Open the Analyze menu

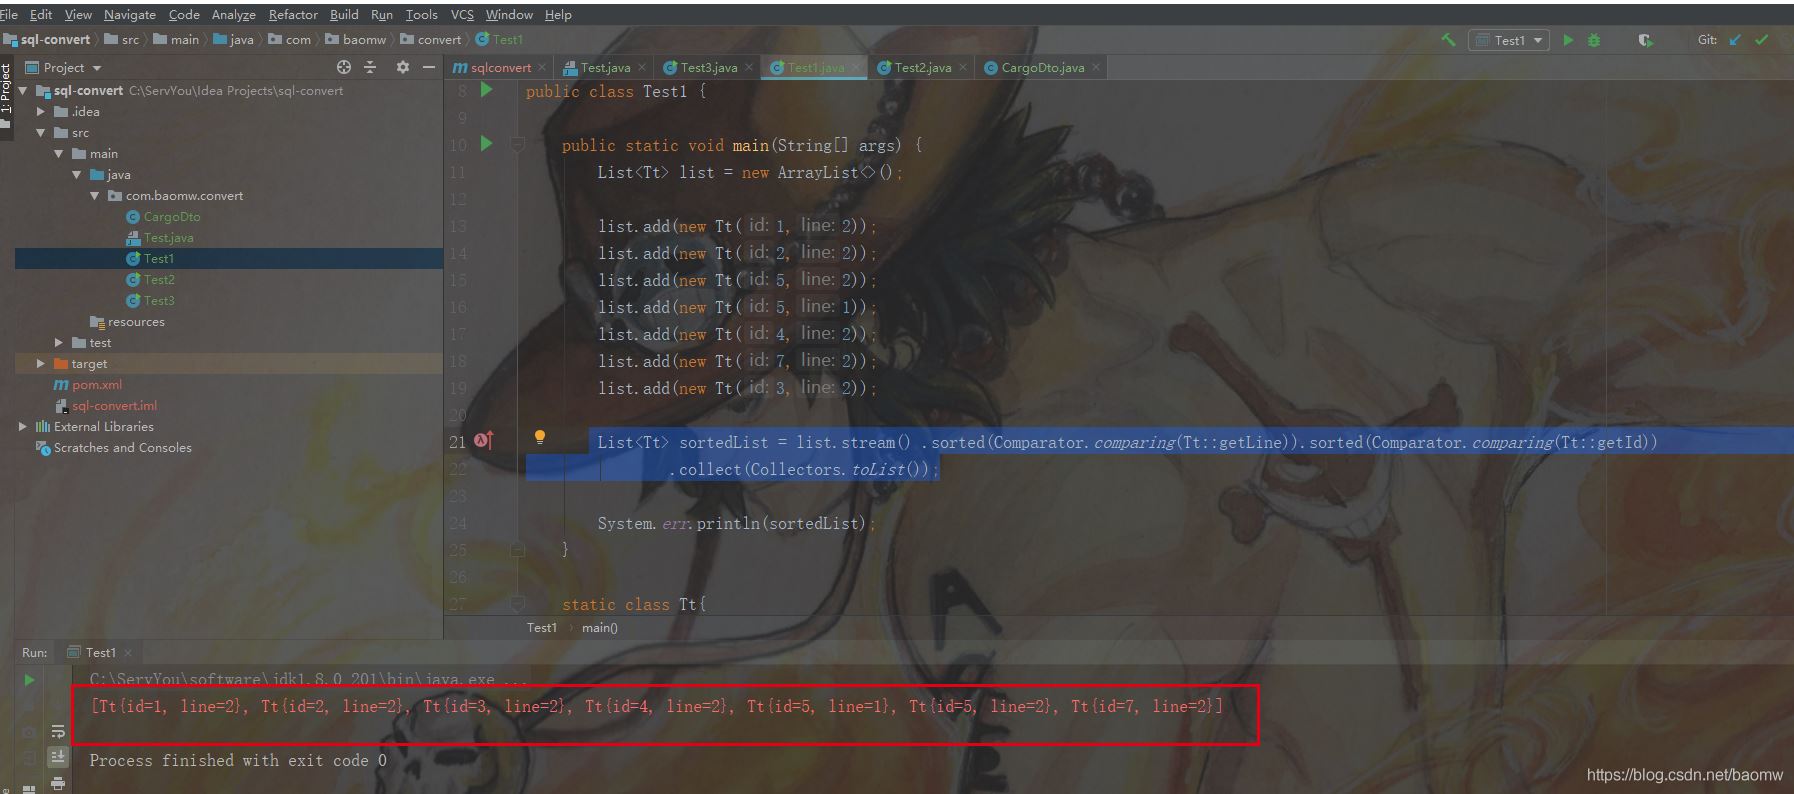234,15
